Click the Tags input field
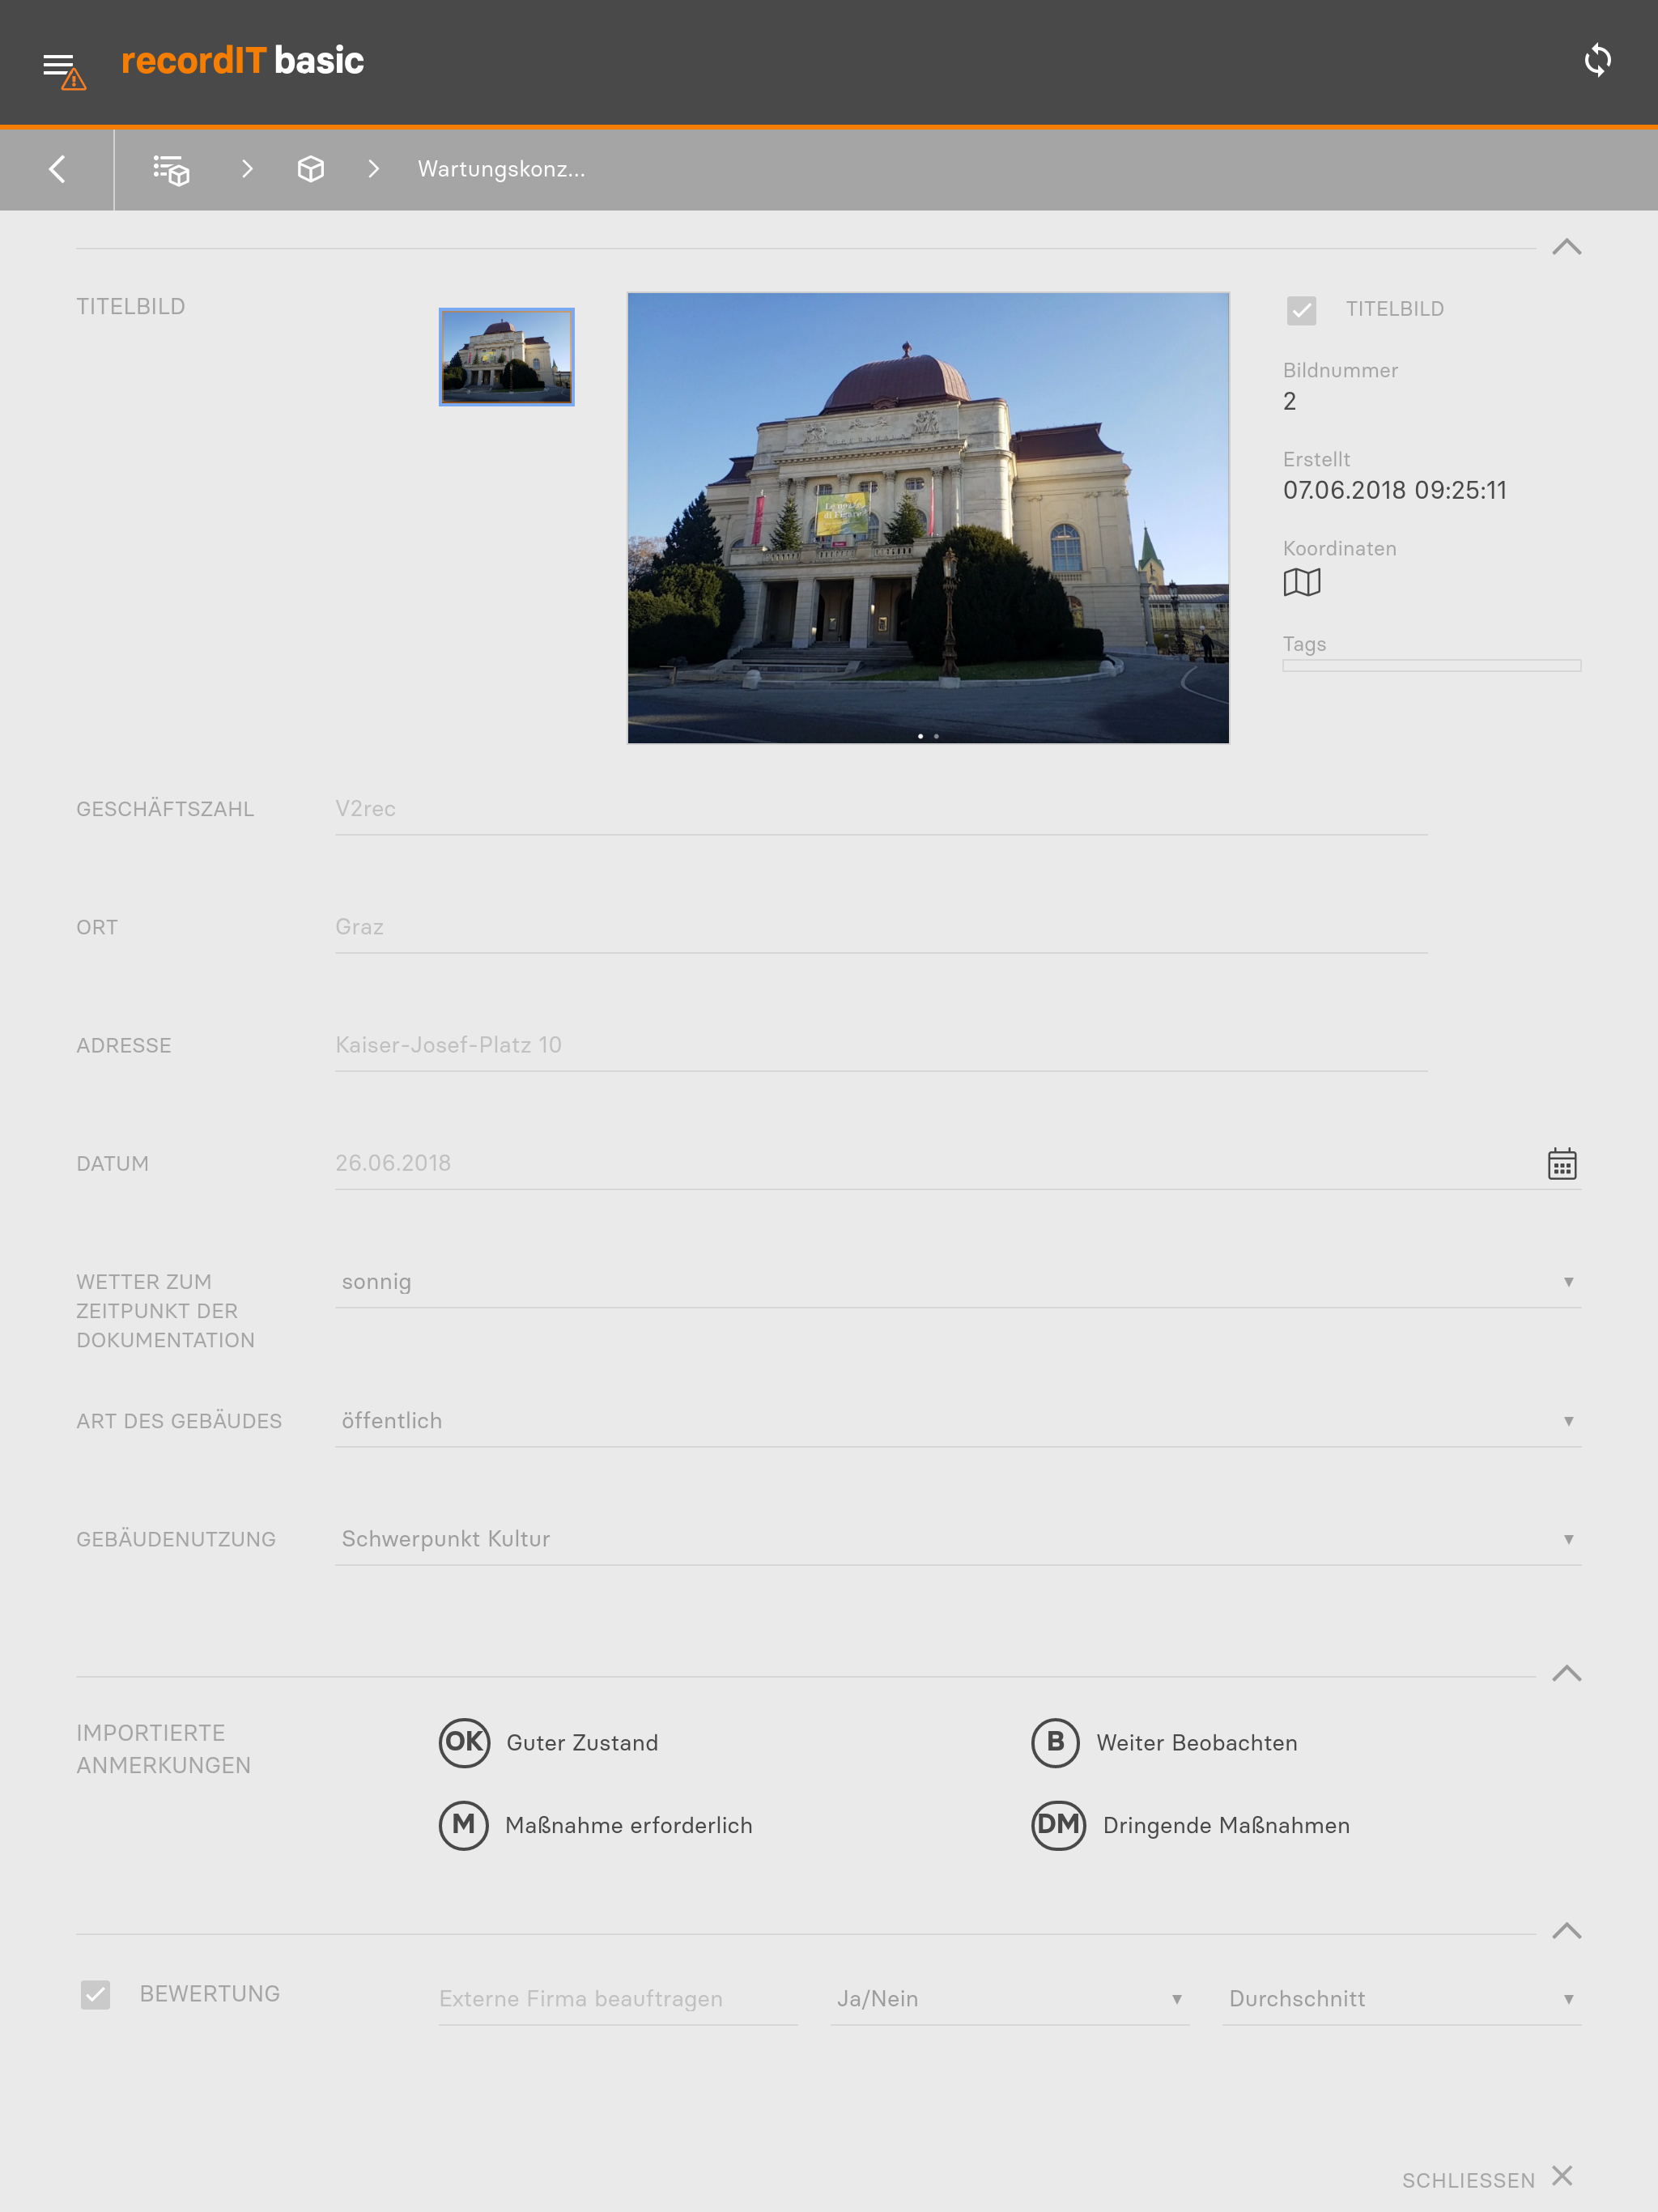This screenshot has height=2212, width=1658. 1431,665
